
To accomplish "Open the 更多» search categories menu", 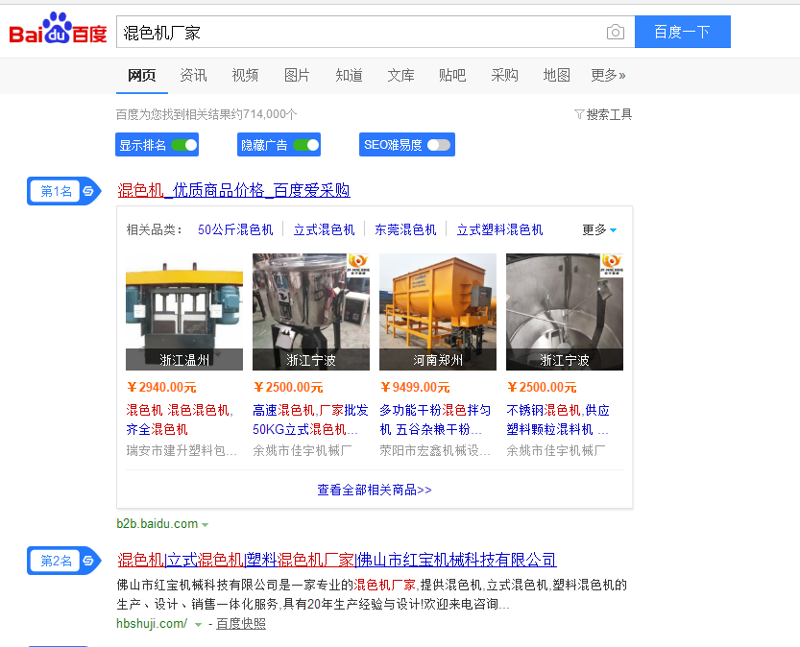I will pos(608,76).
